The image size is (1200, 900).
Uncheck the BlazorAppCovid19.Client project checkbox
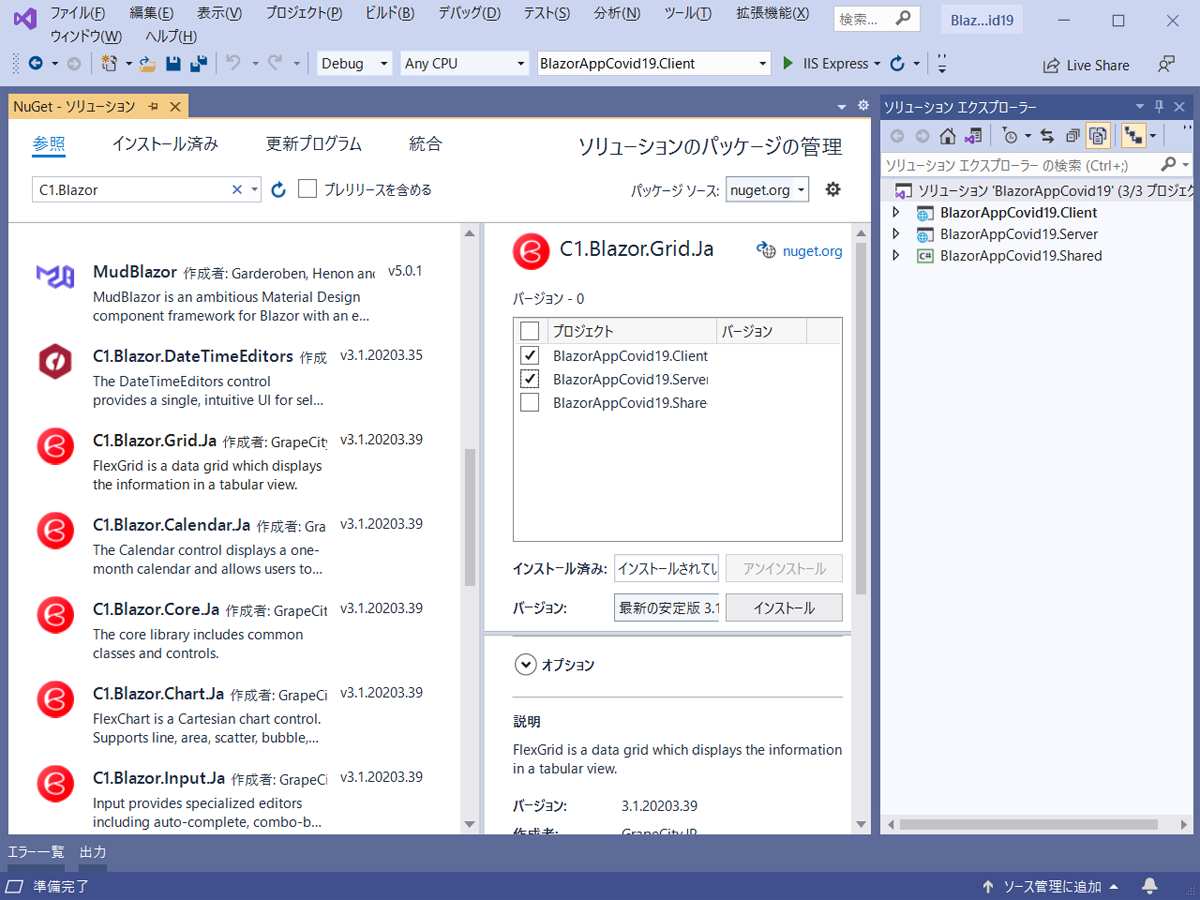pyautogui.click(x=530, y=355)
